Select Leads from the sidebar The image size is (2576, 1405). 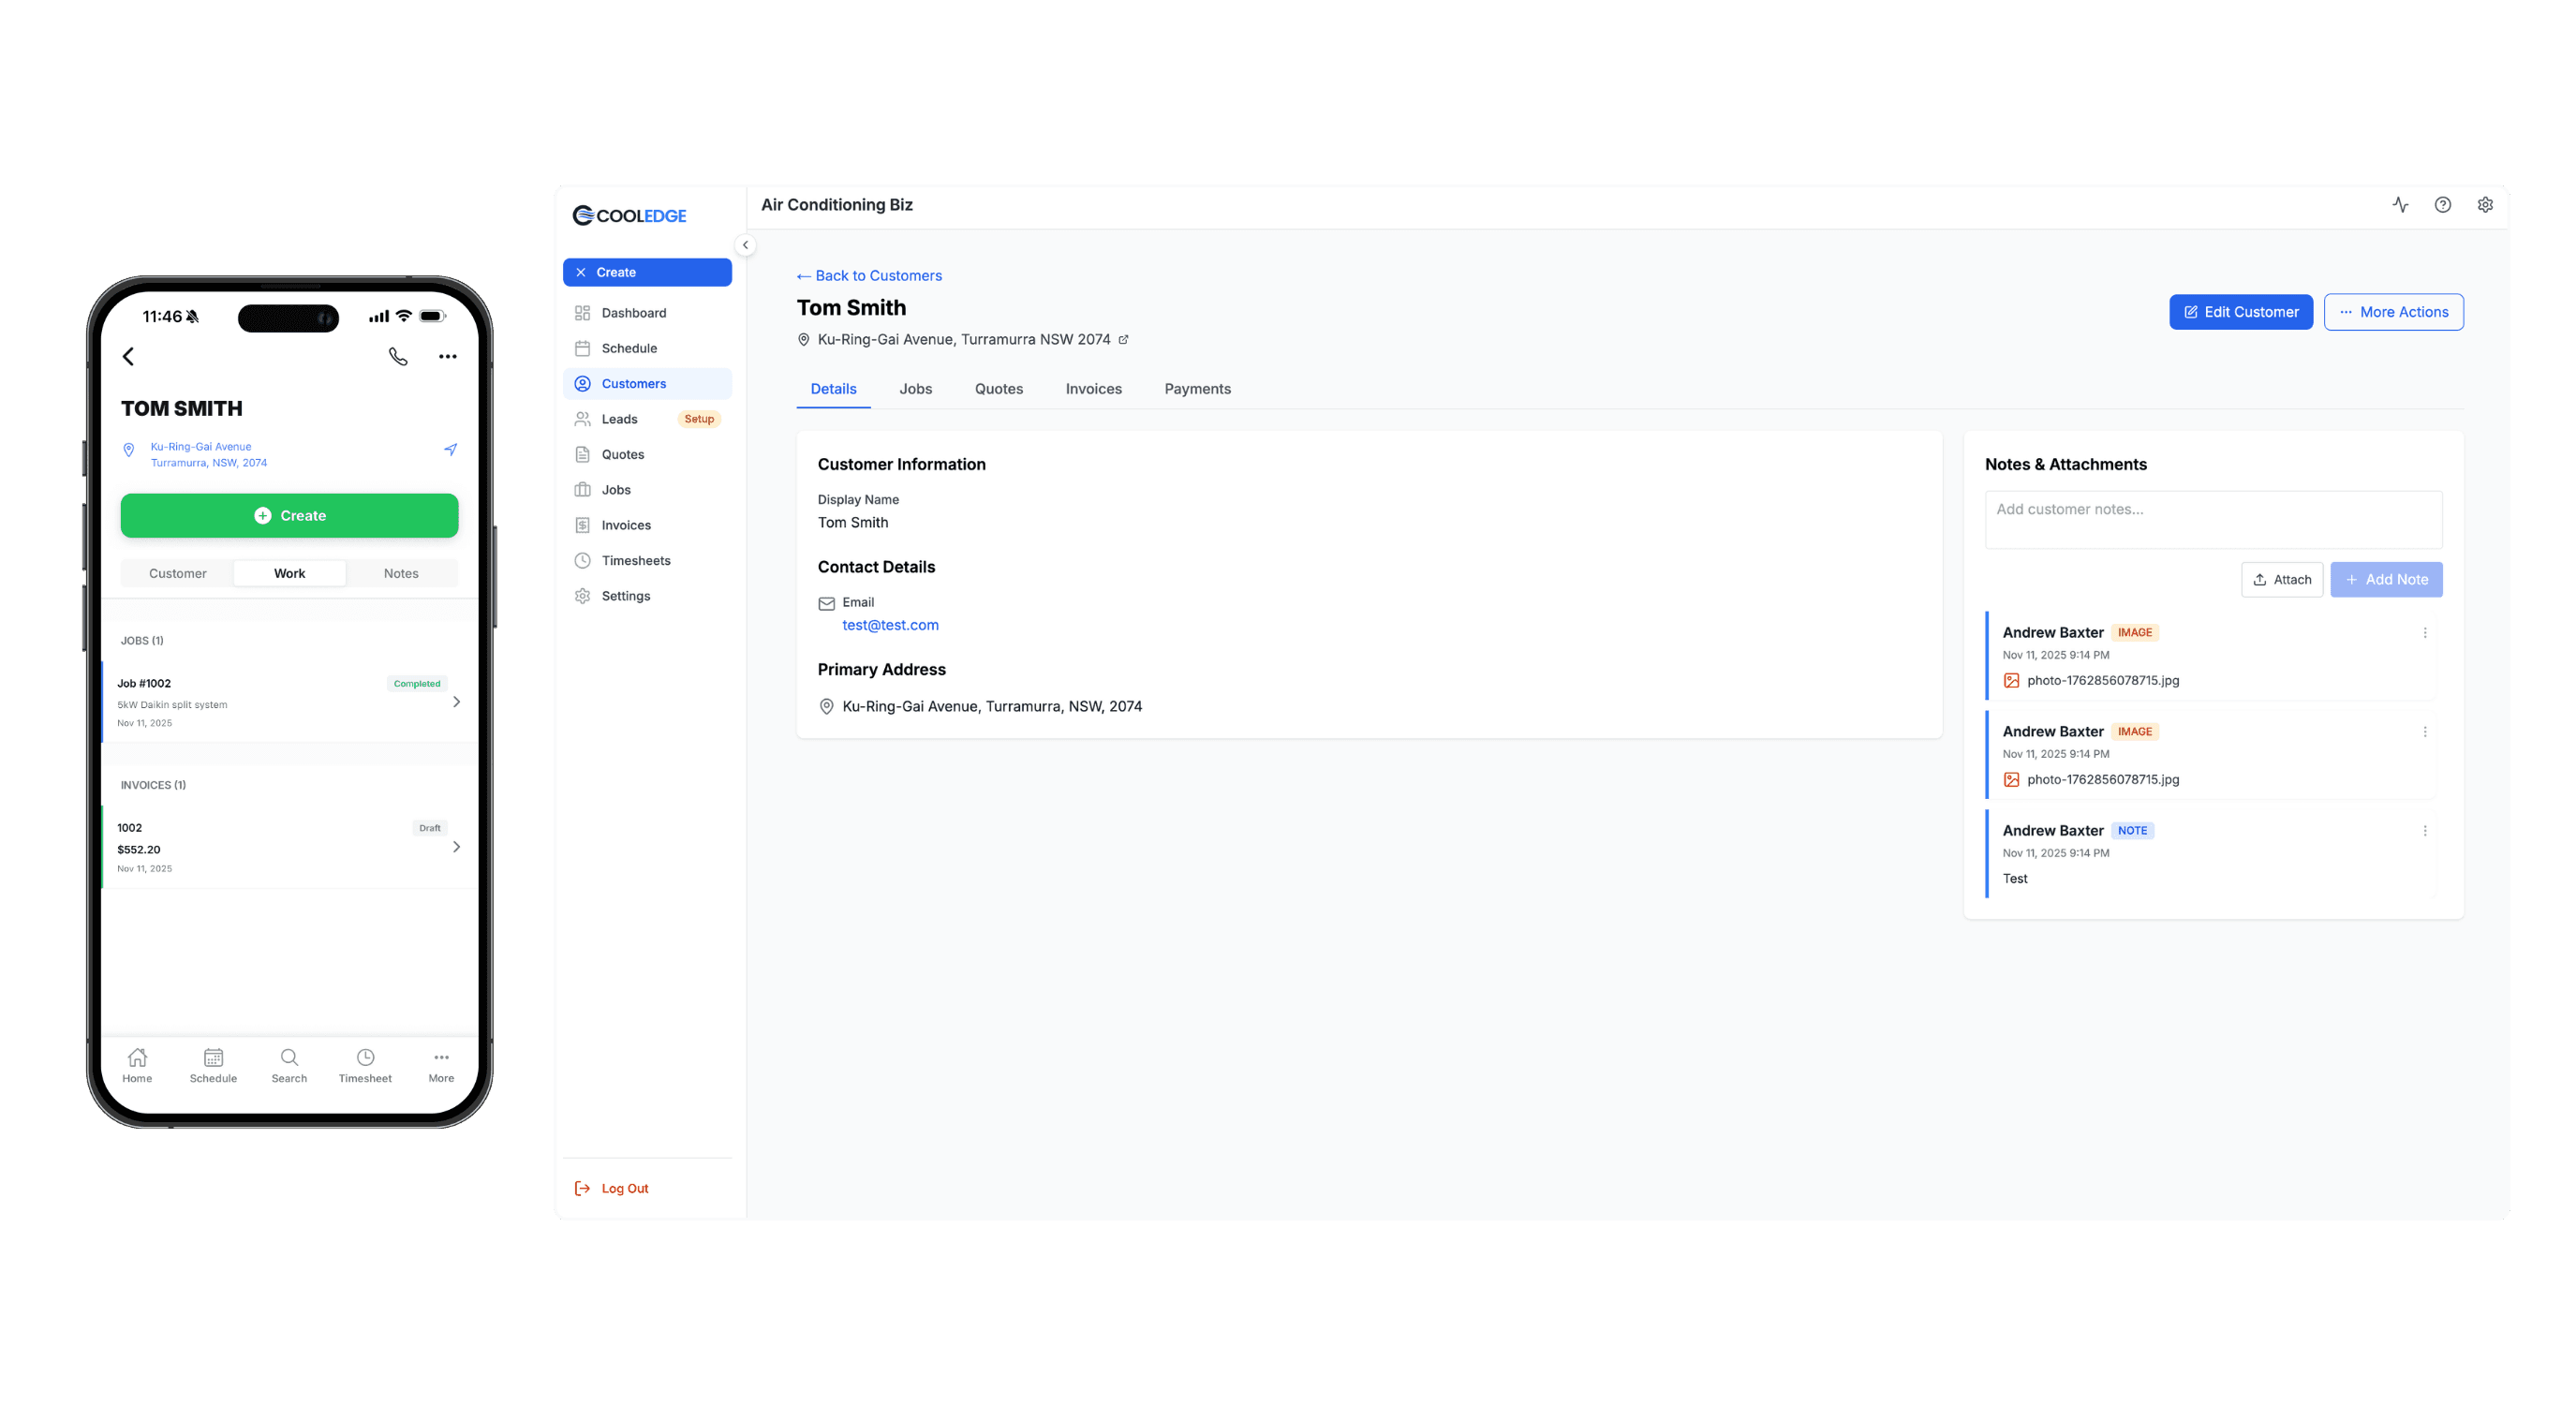pyautogui.click(x=620, y=419)
